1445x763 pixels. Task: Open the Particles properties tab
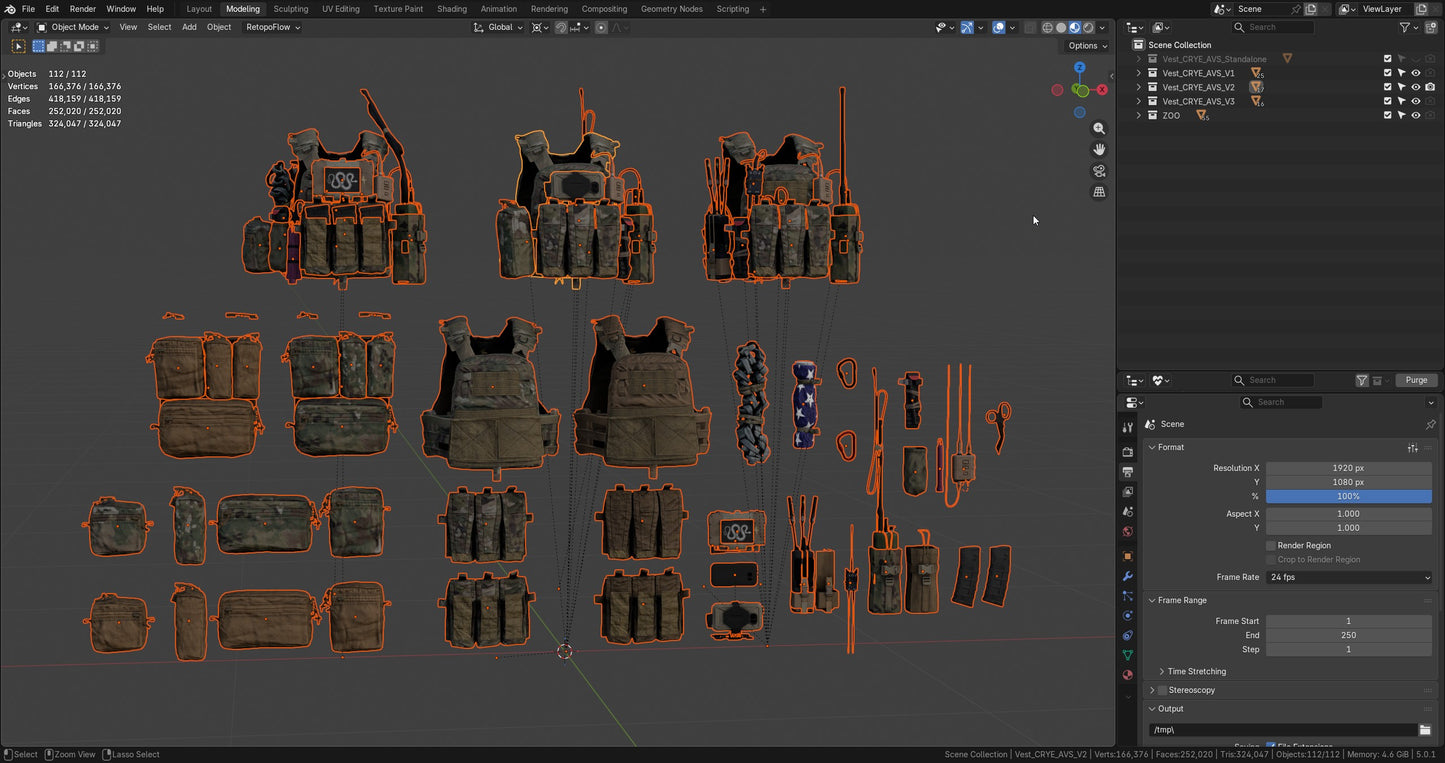pyautogui.click(x=1128, y=596)
